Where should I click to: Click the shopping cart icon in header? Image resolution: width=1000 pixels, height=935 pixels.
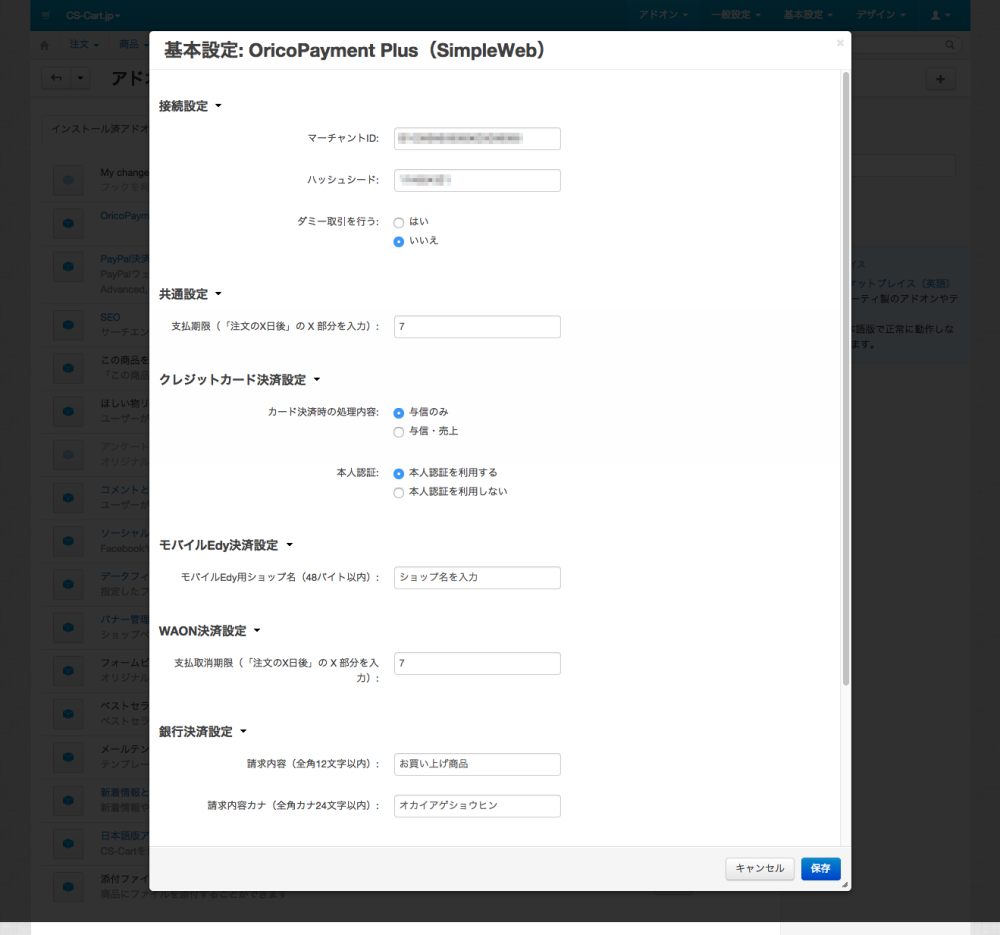(46, 15)
